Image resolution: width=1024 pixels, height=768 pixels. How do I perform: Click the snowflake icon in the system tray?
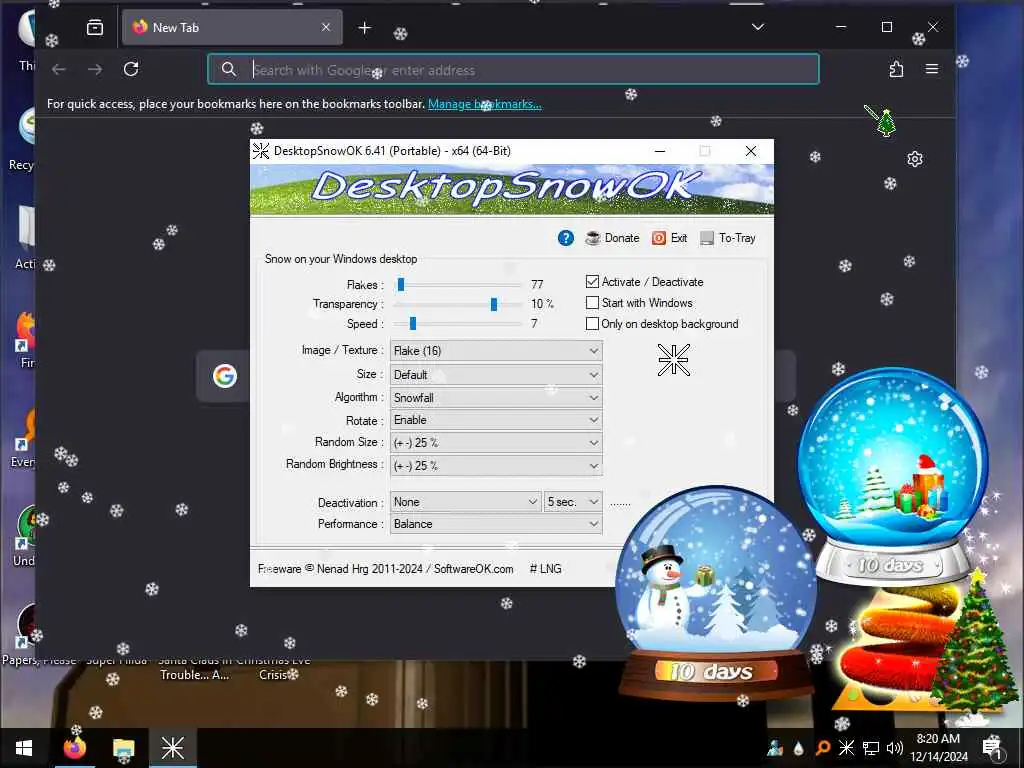[846, 748]
